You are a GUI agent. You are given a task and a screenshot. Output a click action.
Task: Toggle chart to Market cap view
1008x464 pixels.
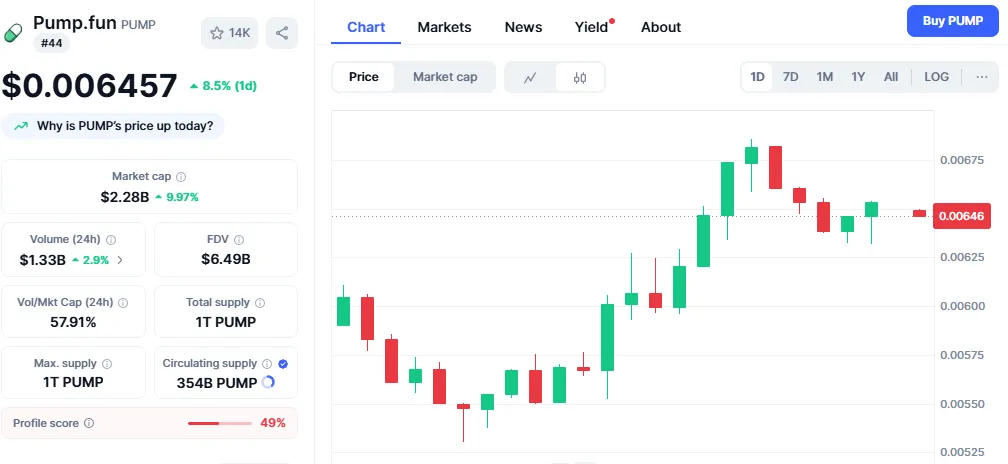(x=445, y=77)
